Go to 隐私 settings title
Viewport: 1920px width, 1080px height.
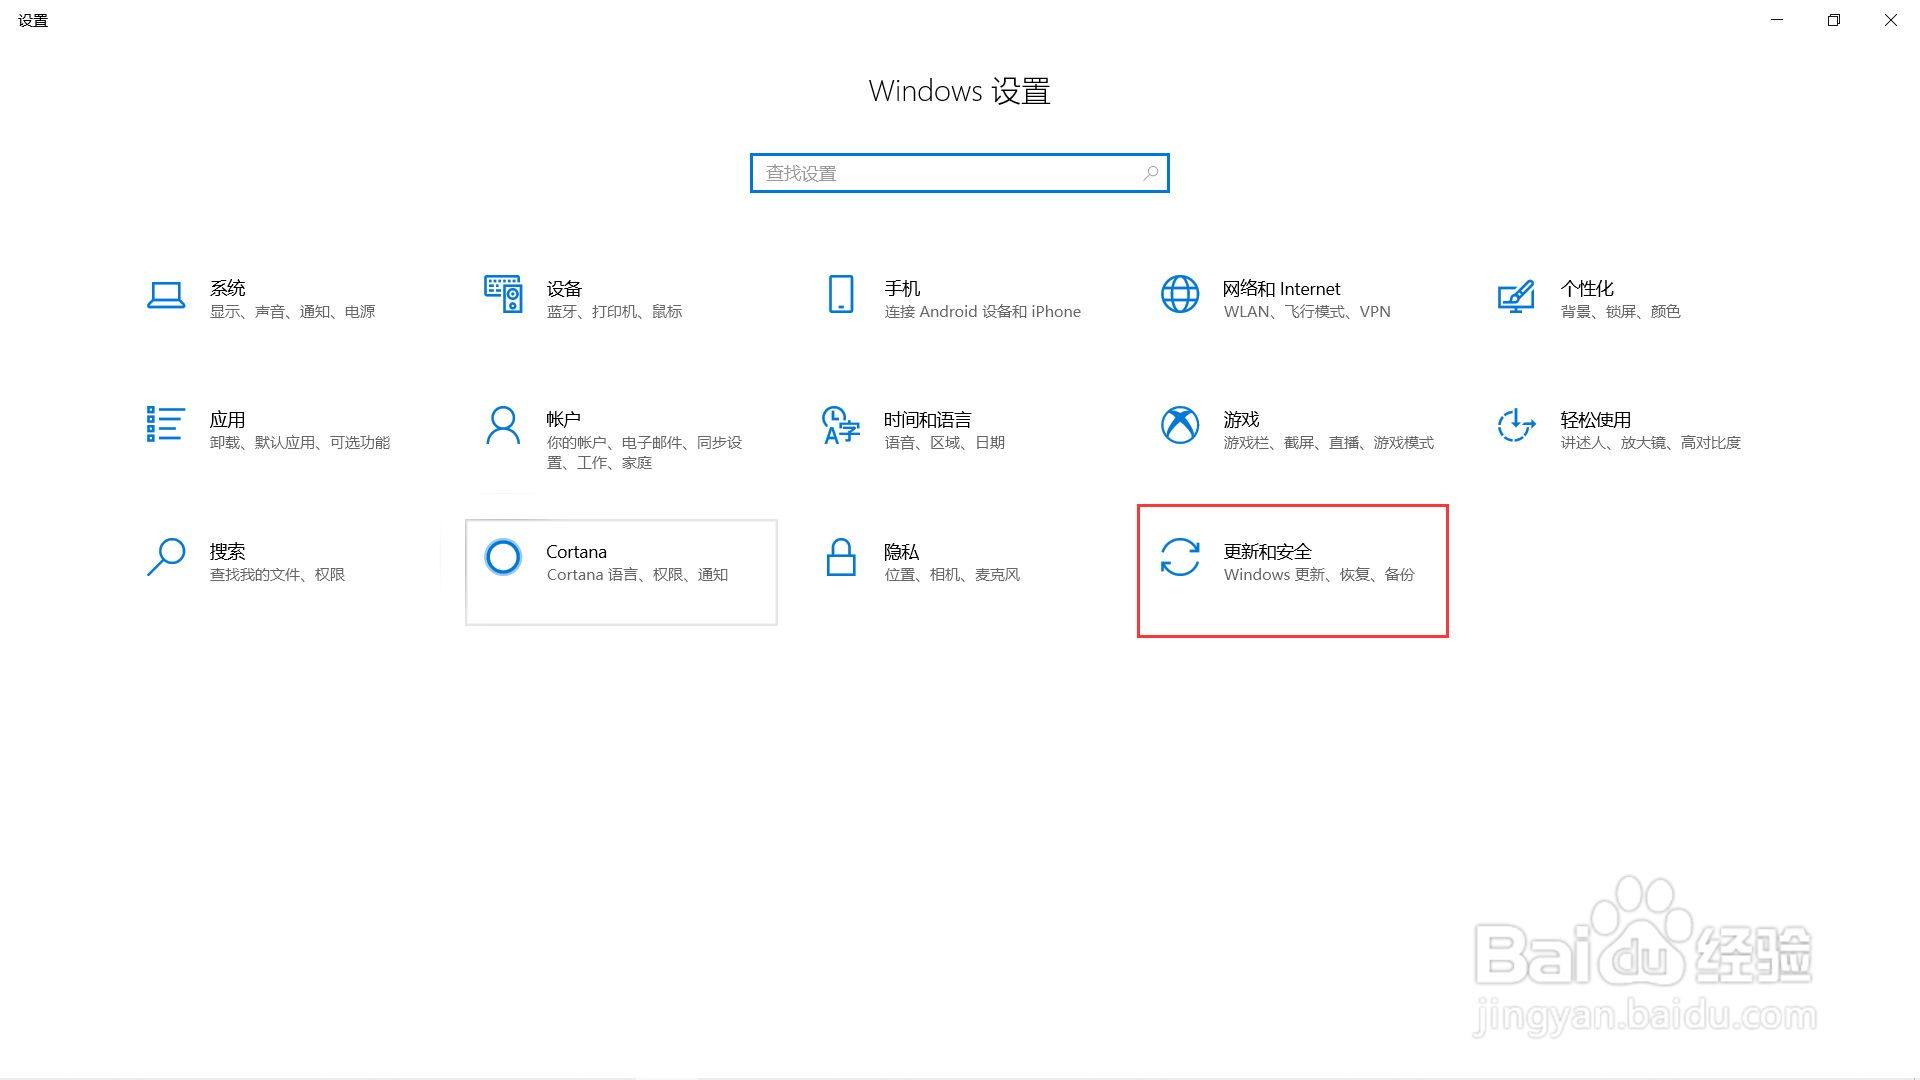[x=902, y=551]
